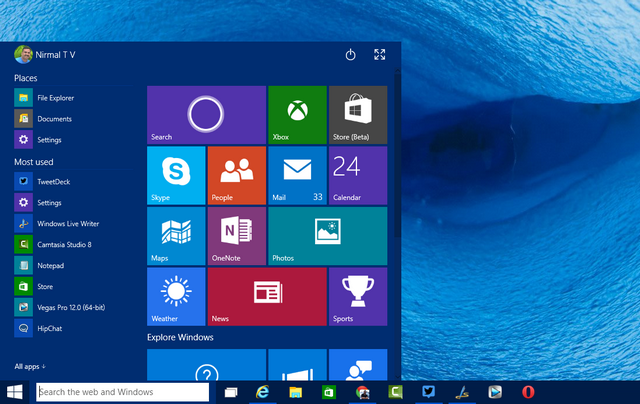Open the Calendar tile
Viewport: 640px width, 404px height.
pyautogui.click(x=358, y=175)
